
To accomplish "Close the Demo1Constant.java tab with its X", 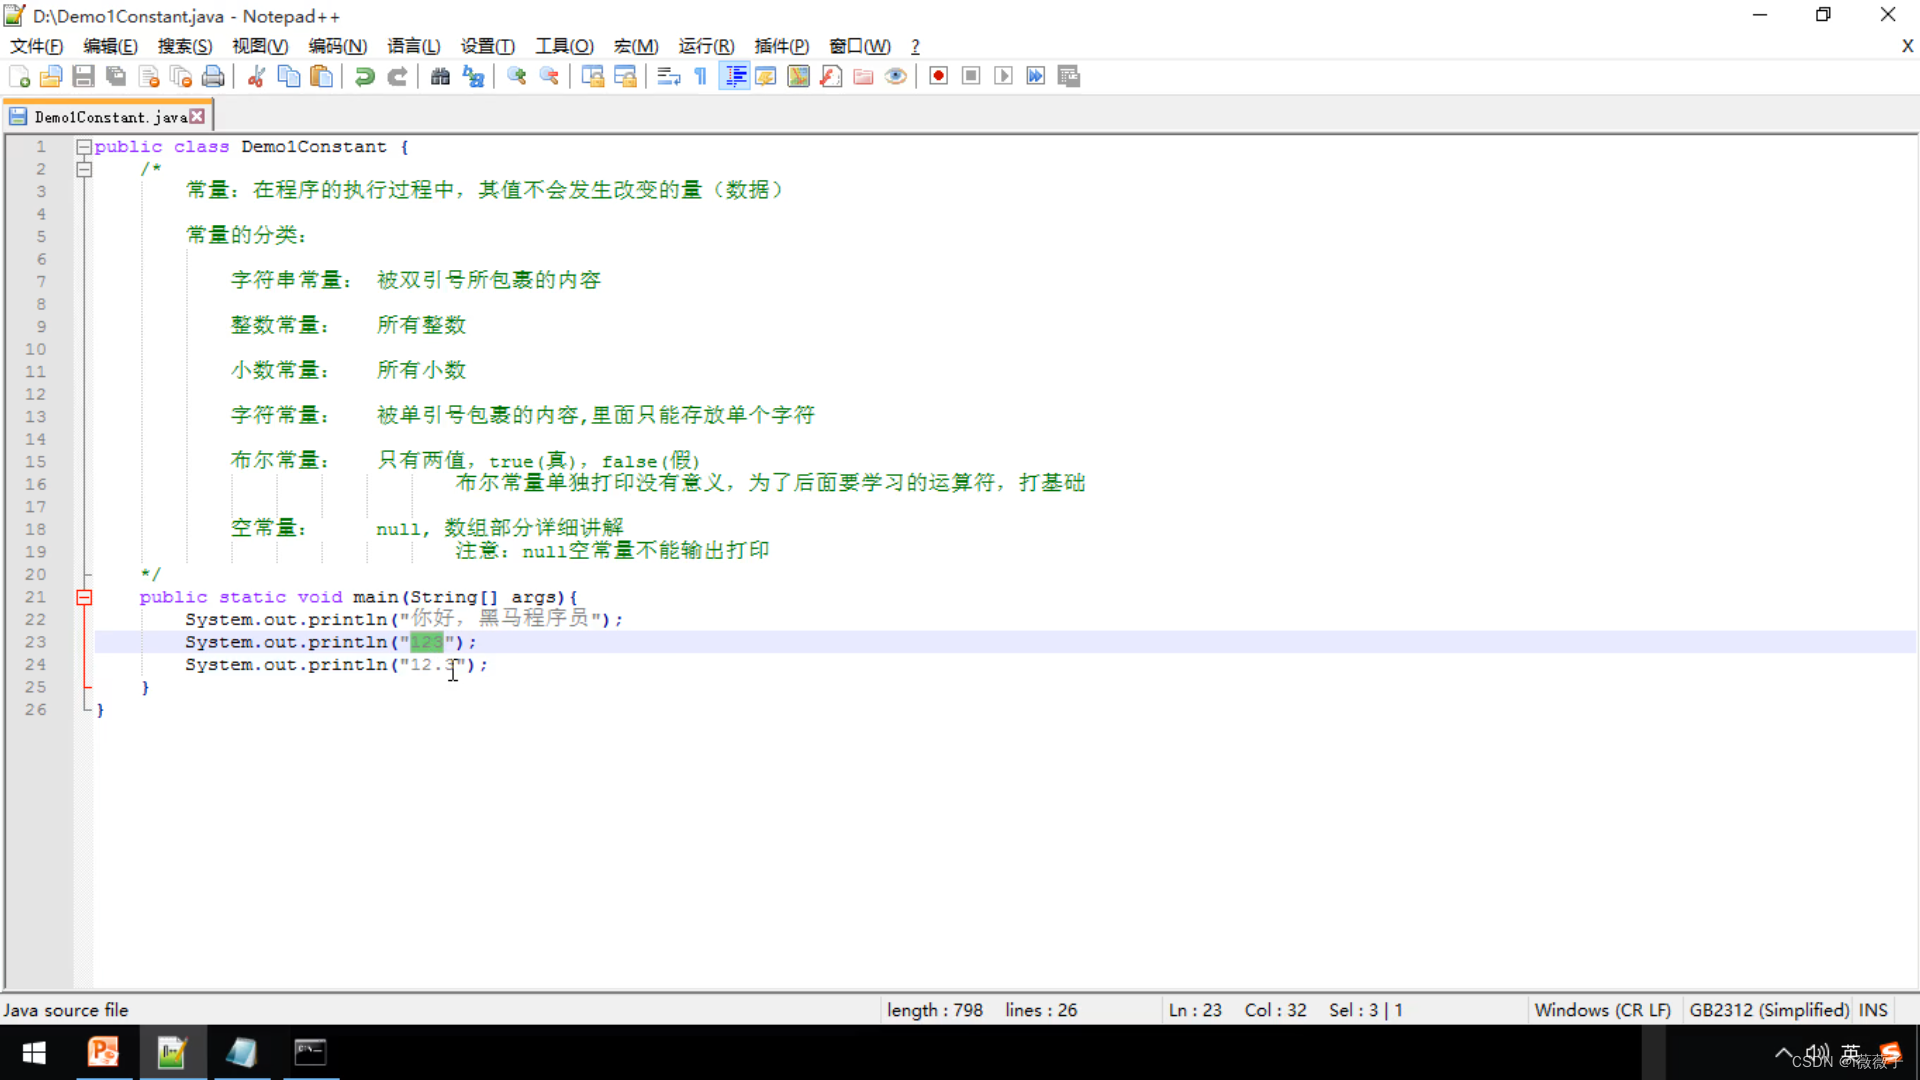I will (x=198, y=116).
